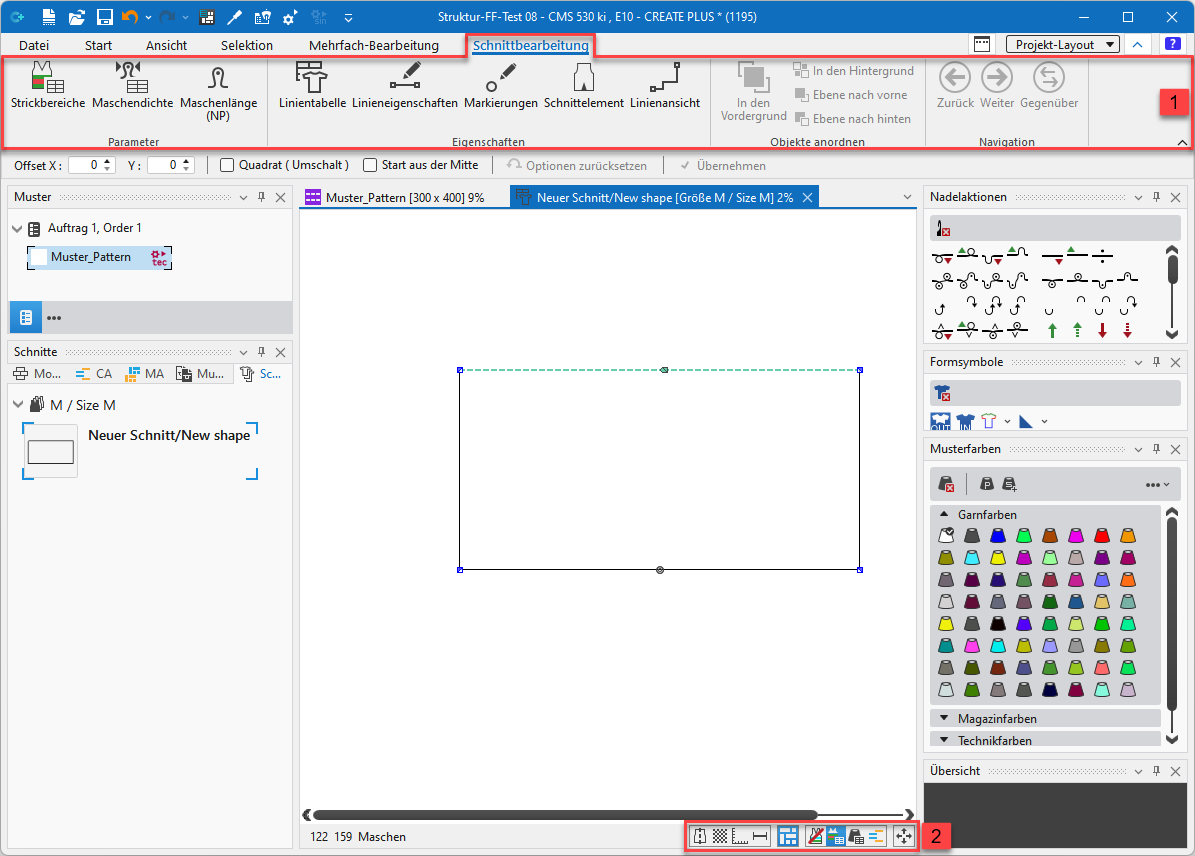Click the Maschendichte icon
Viewport: 1195px width, 856px height.
pos(132,83)
